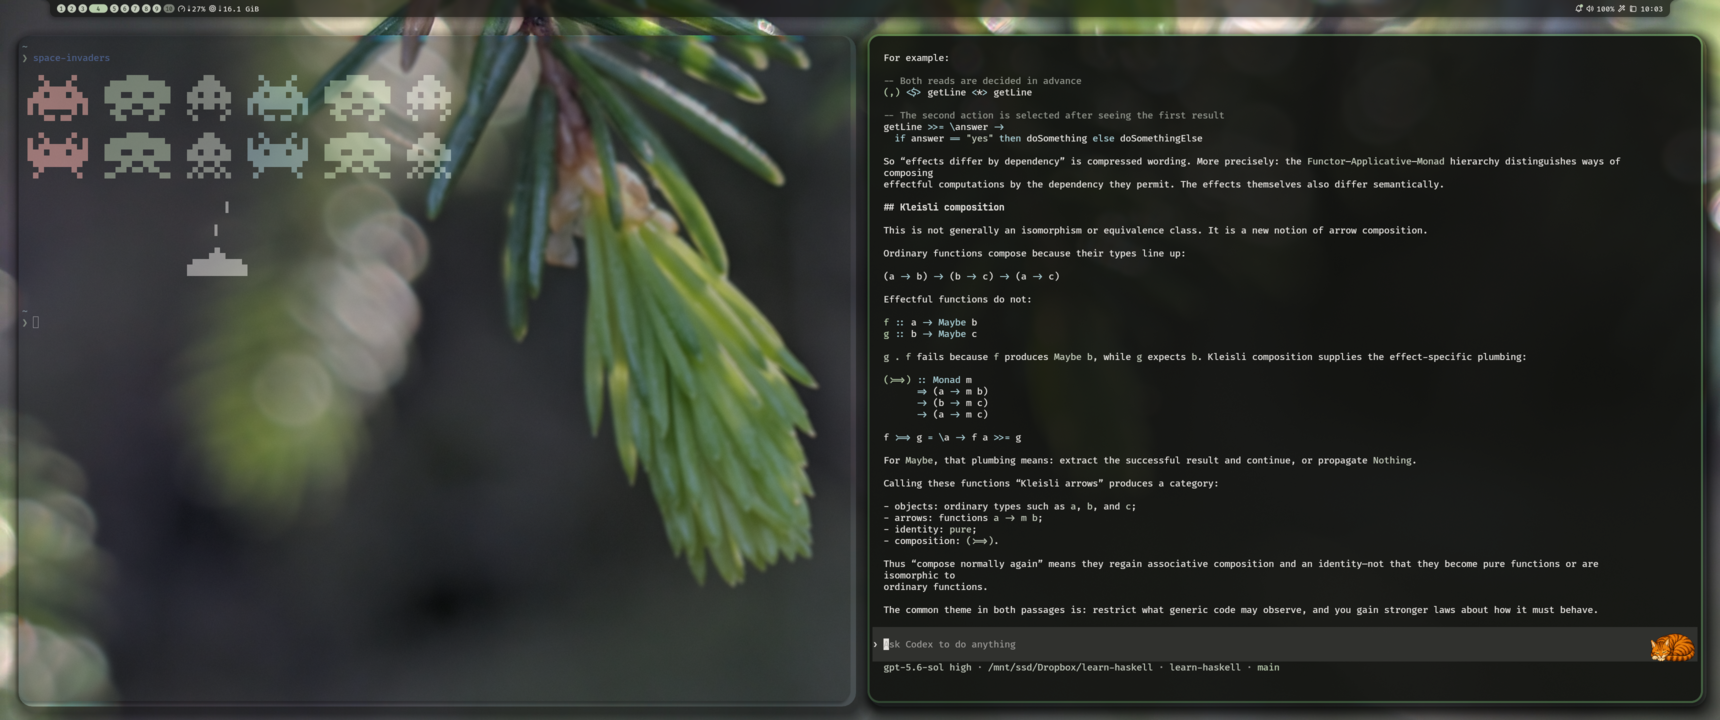
Task: Click the speaker volume icon
Action: point(1590,8)
